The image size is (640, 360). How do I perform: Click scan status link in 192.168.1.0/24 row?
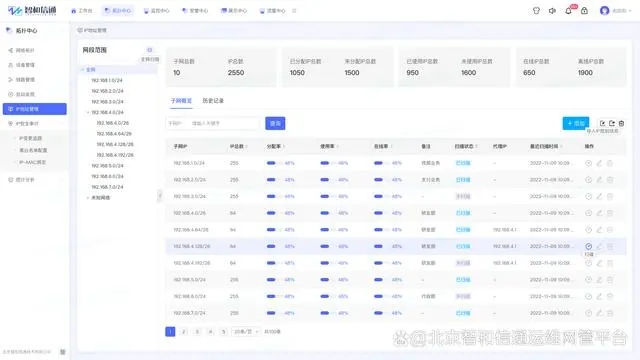[463, 163]
